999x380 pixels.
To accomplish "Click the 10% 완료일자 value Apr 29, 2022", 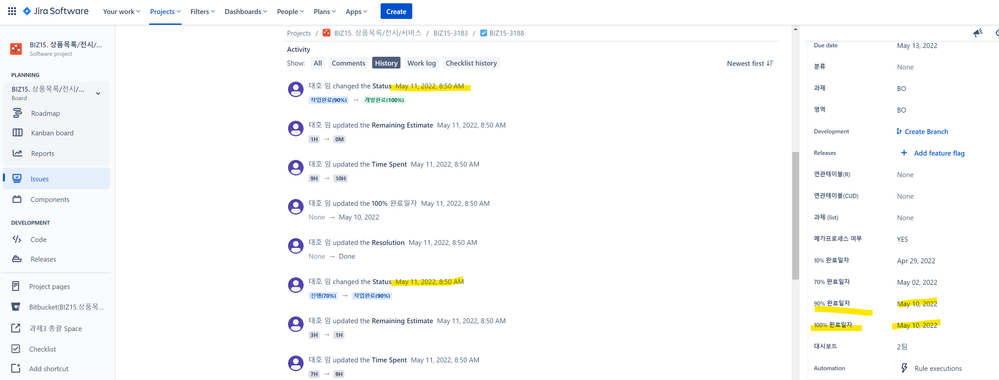I will point(916,261).
